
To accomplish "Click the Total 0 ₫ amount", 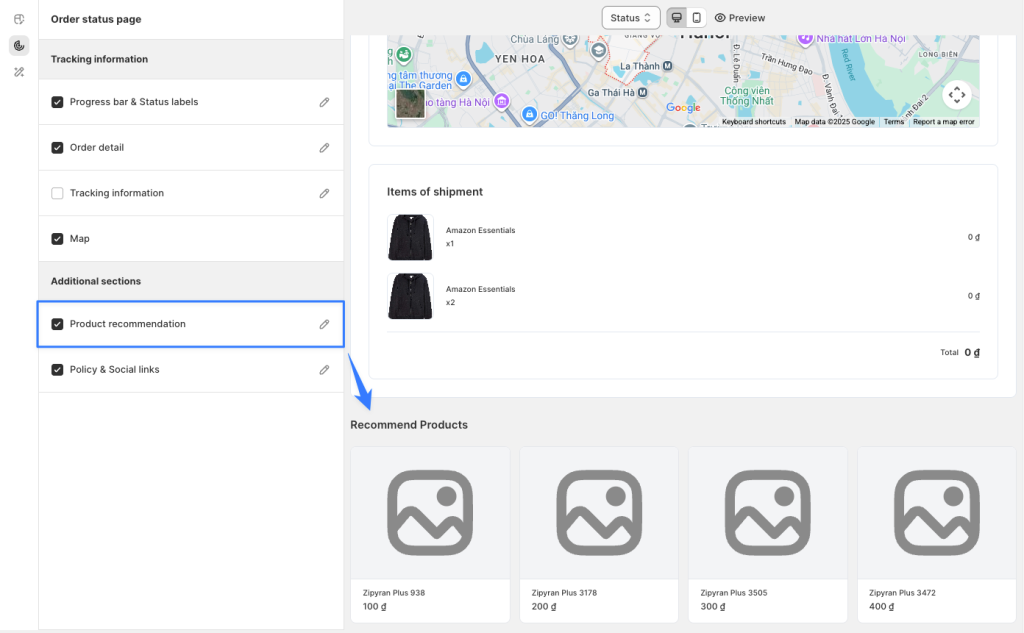I will 972,352.
